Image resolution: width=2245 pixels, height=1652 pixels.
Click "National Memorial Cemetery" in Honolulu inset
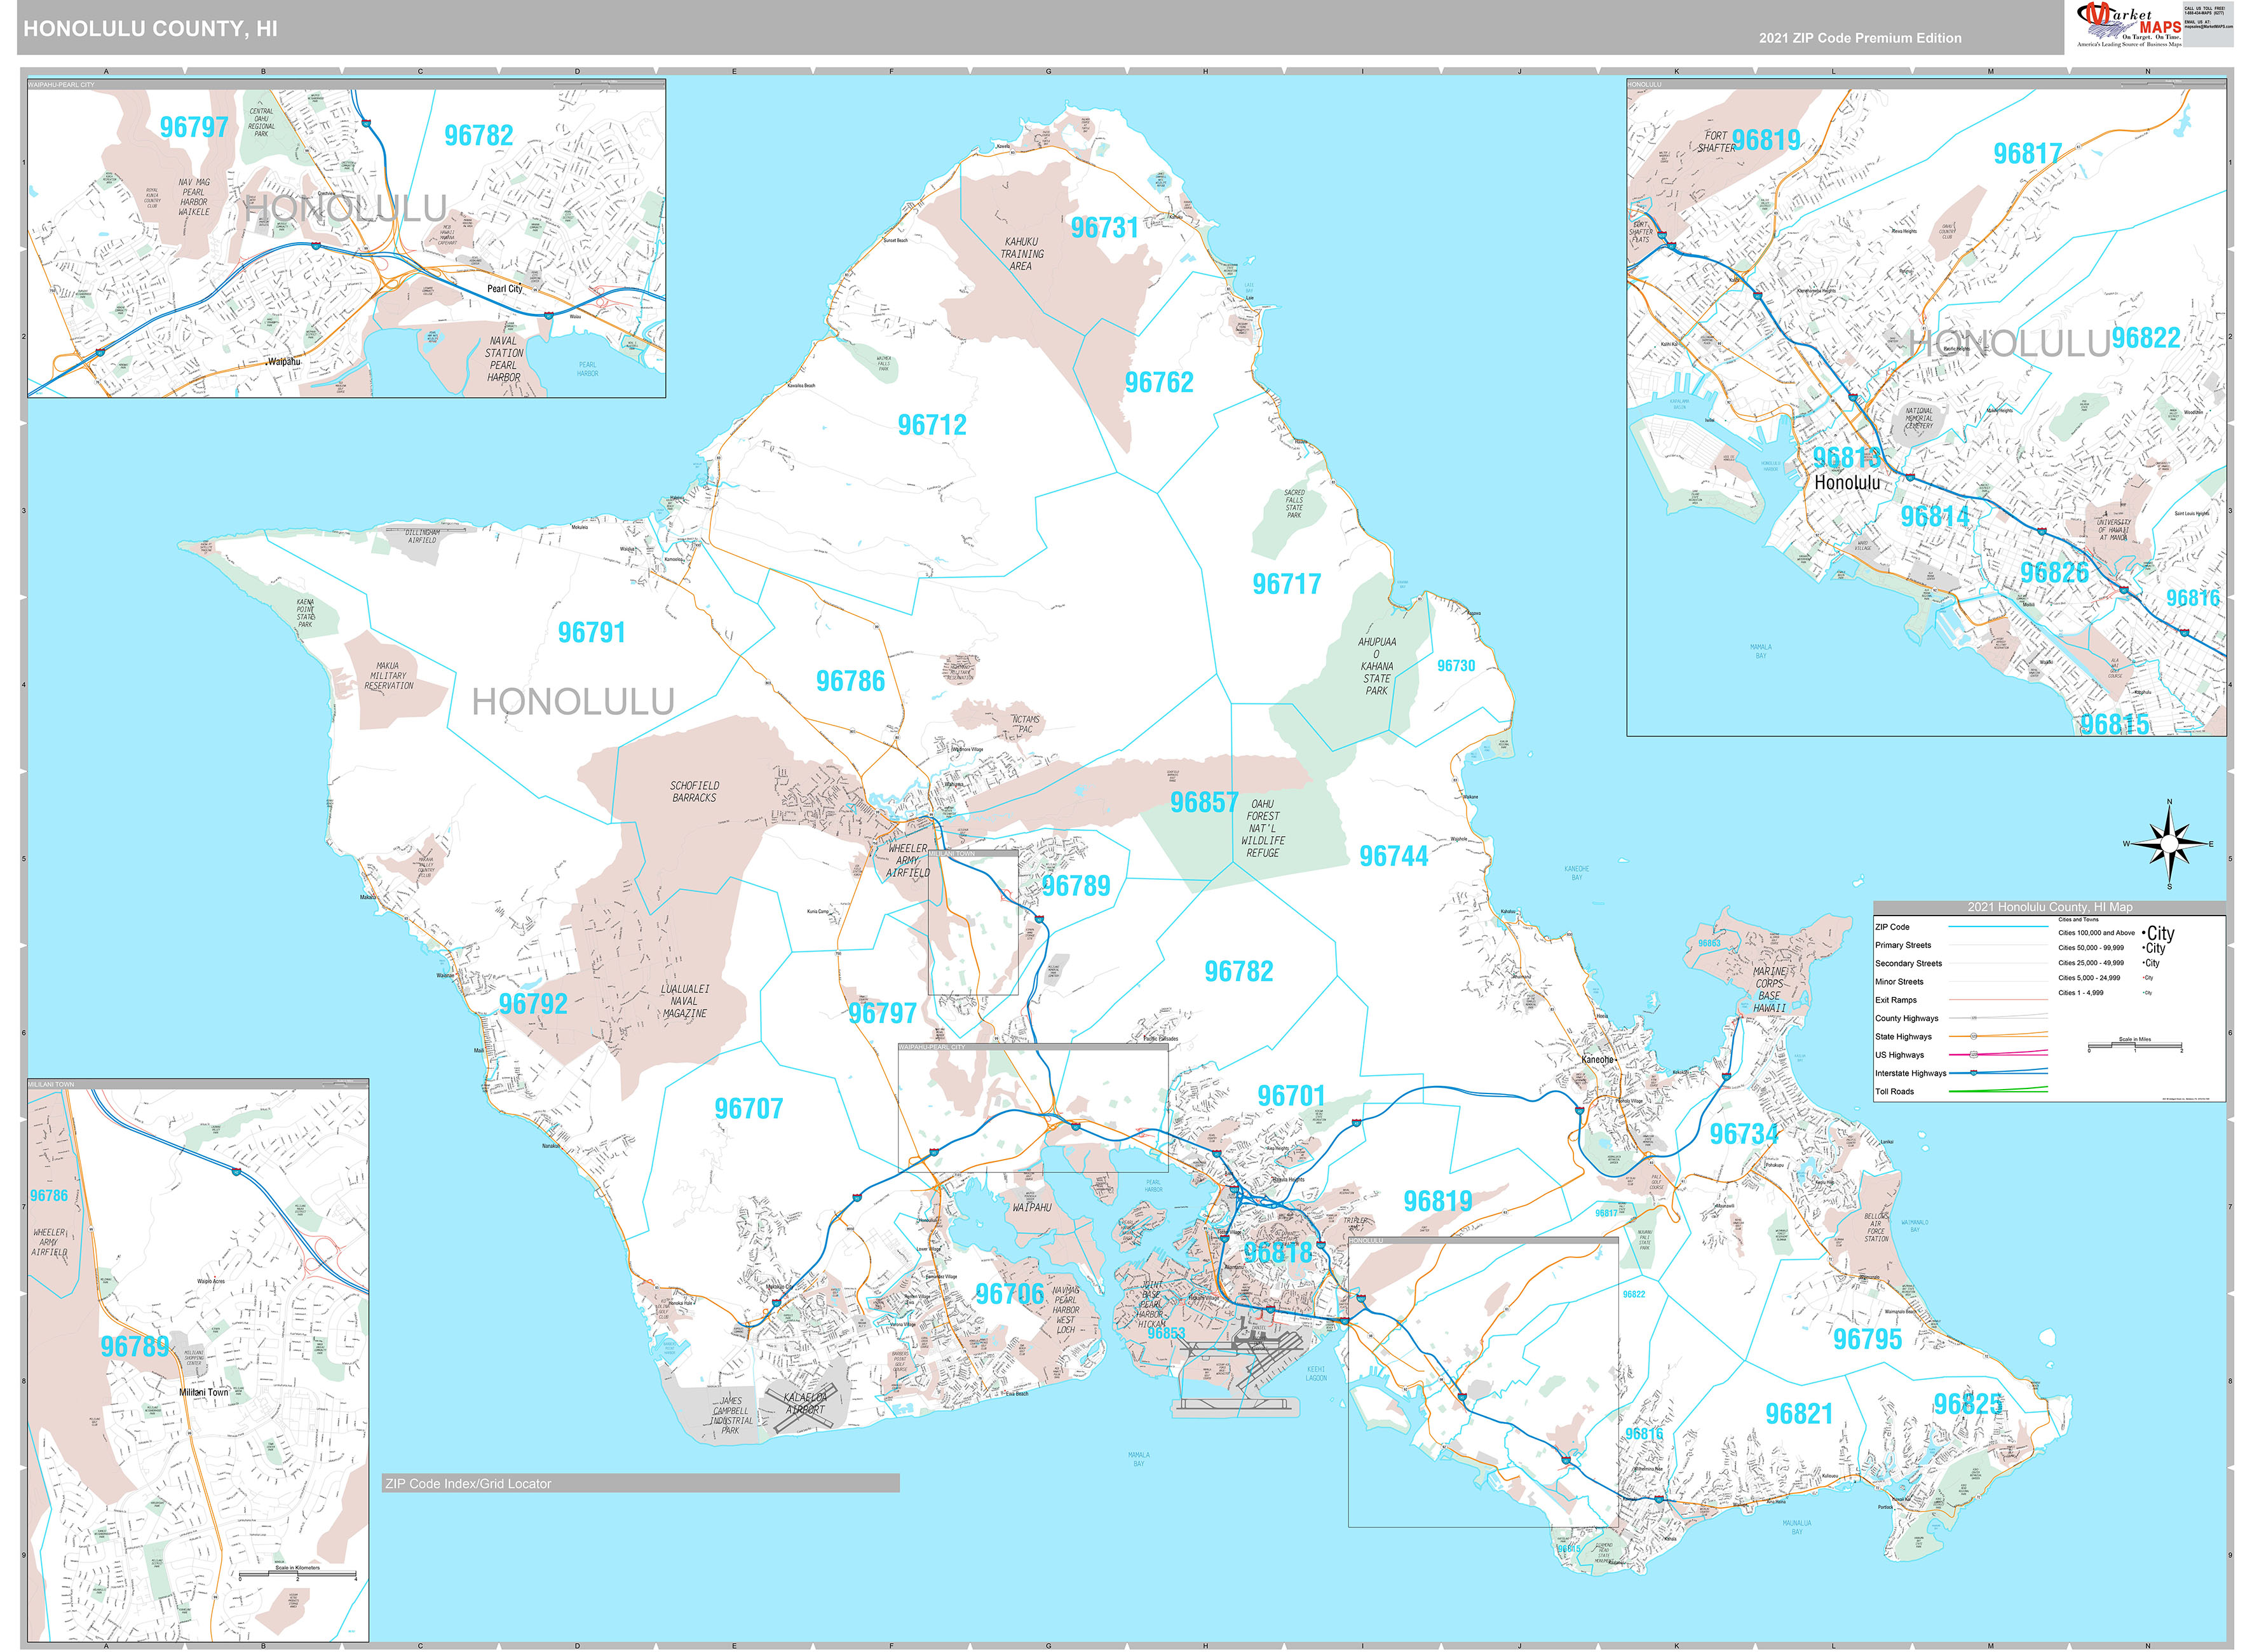click(x=1919, y=418)
